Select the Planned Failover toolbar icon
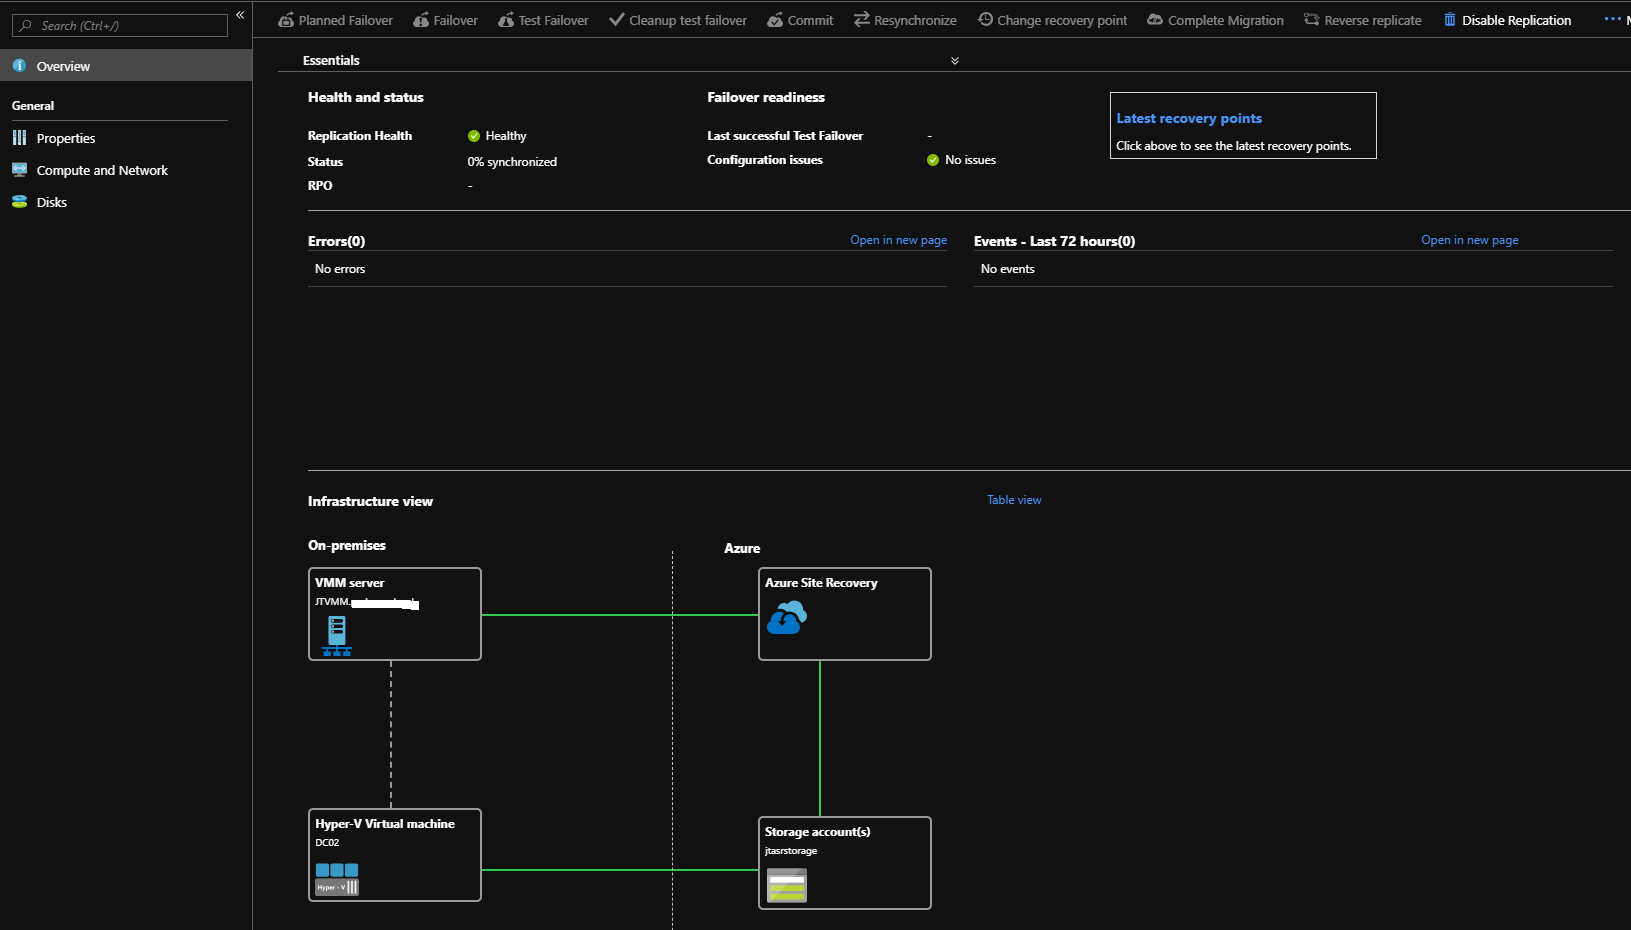The image size is (1631, 930). tap(287, 19)
